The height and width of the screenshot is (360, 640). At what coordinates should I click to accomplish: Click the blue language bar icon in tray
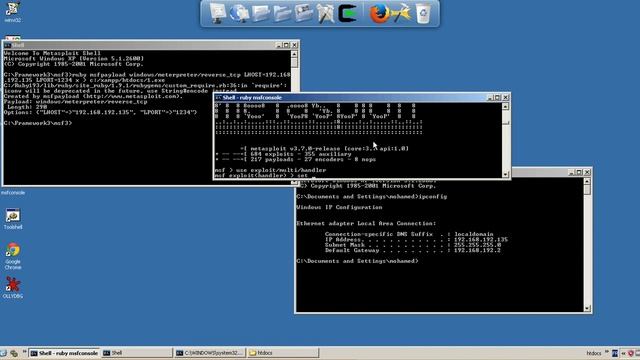click(615, 353)
